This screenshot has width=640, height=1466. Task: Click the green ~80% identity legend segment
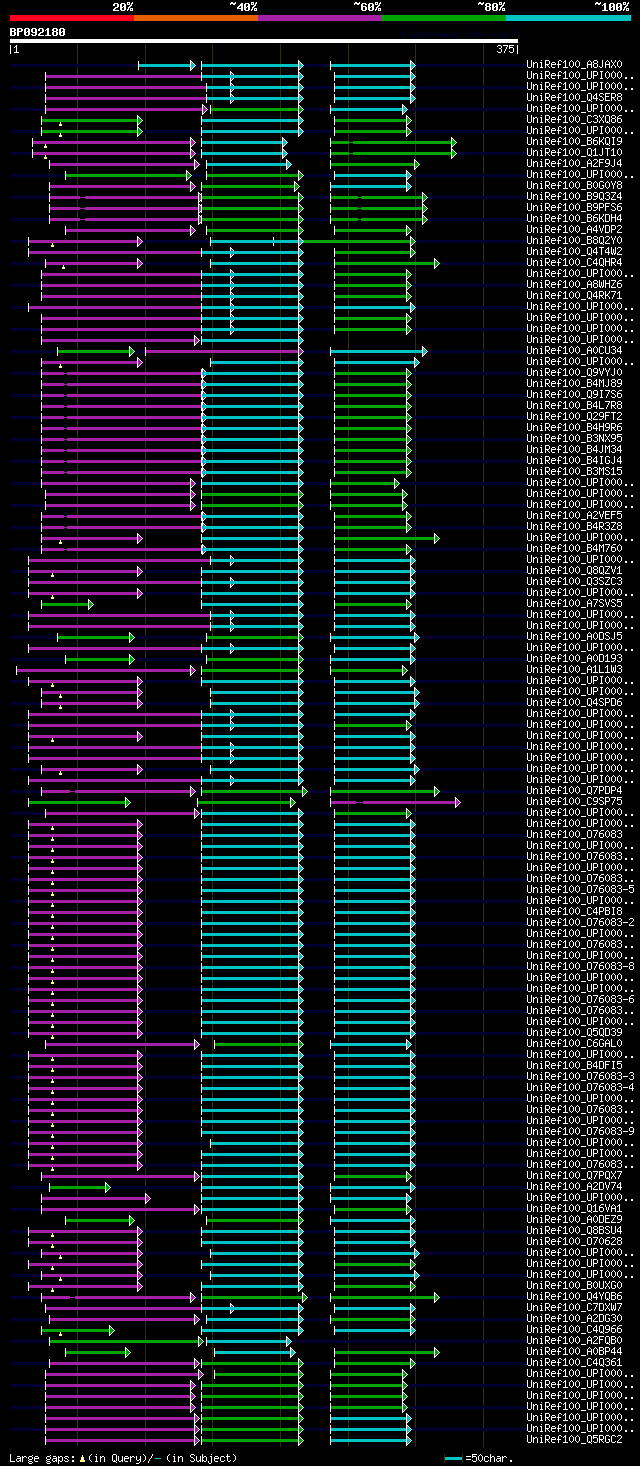(x=444, y=18)
